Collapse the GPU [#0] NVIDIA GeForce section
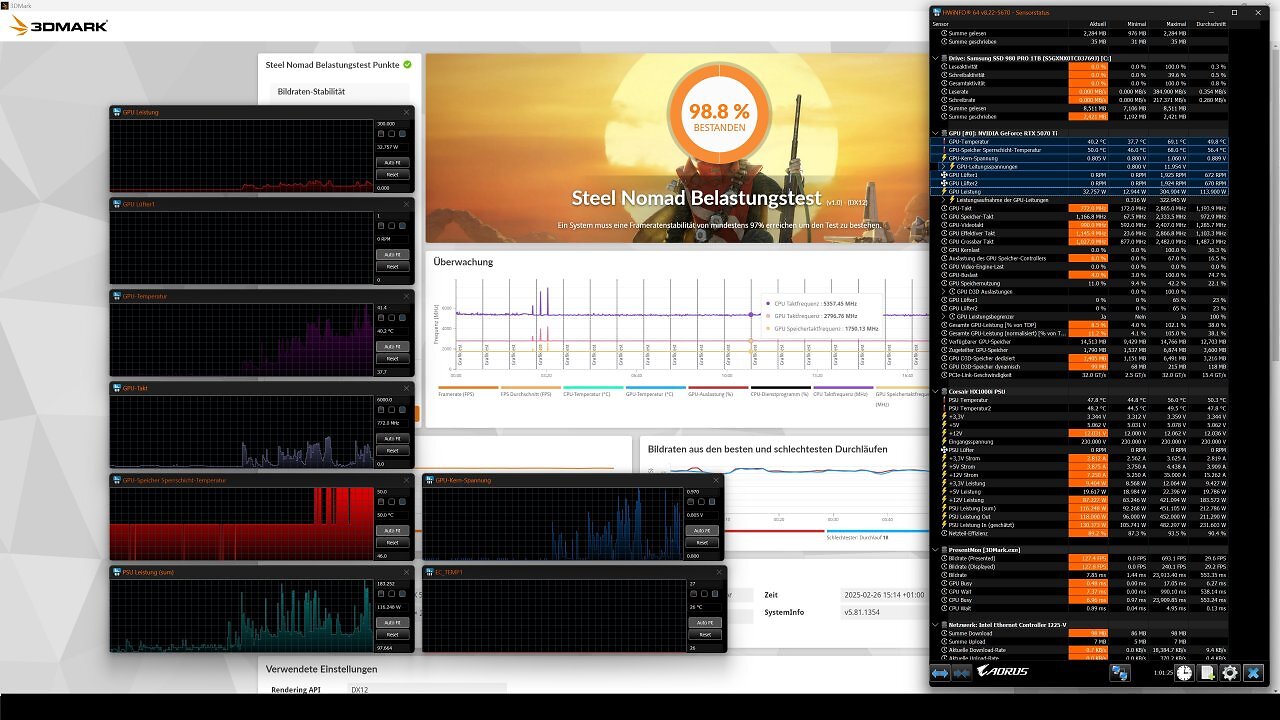The height and width of the screenshot is (720, 1280). tap(936, 132)
